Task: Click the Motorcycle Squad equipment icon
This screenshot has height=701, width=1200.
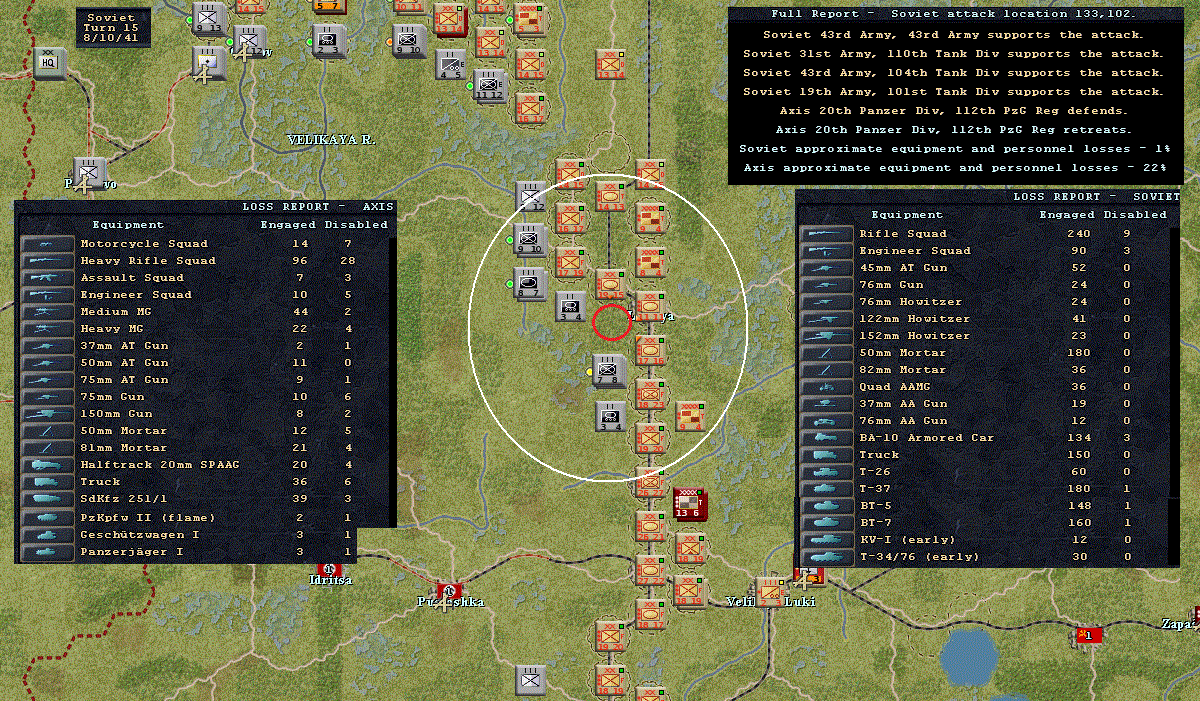Action: point(48,244)
